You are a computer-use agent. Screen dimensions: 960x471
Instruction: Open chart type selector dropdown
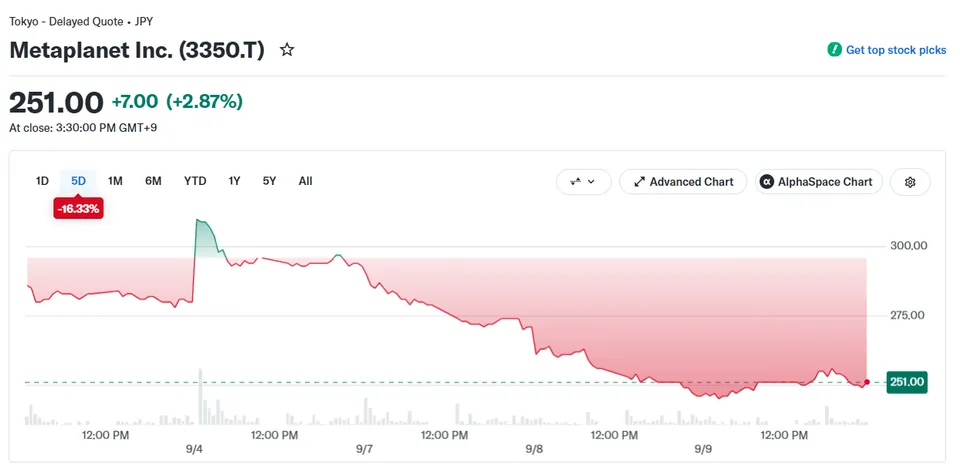pos(583,182)
